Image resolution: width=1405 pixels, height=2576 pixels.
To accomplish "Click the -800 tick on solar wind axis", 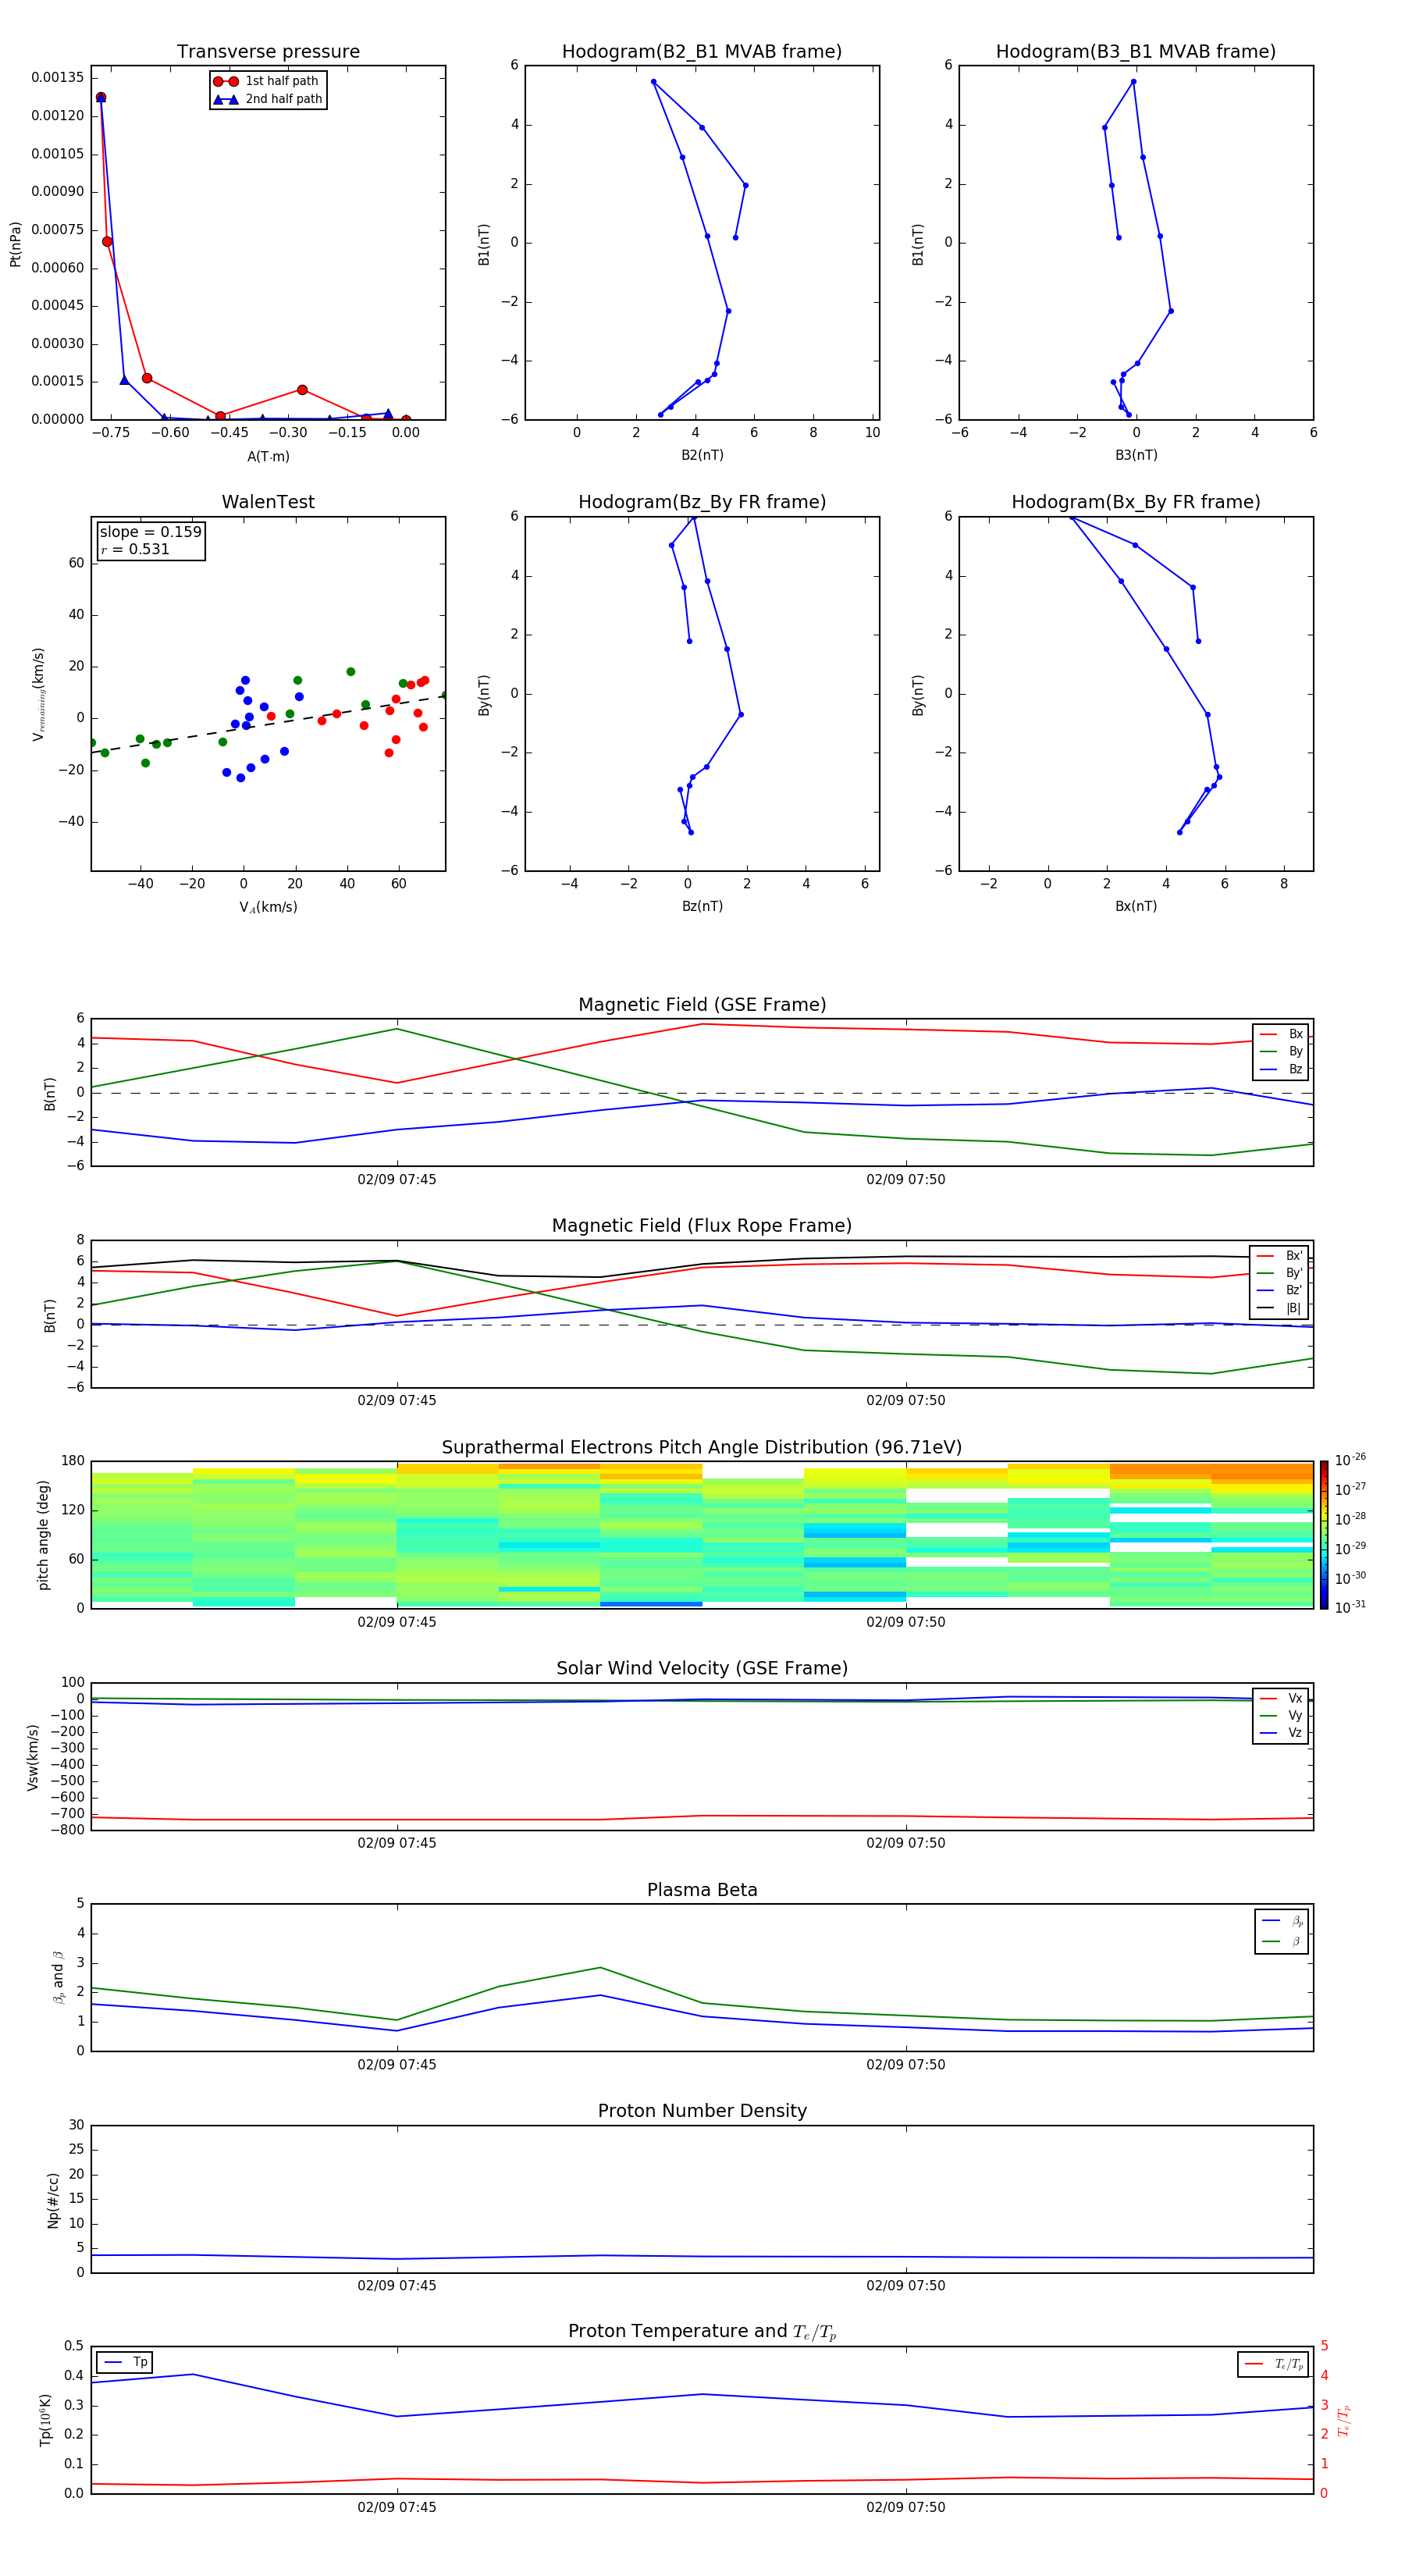I will point(66,1830).
